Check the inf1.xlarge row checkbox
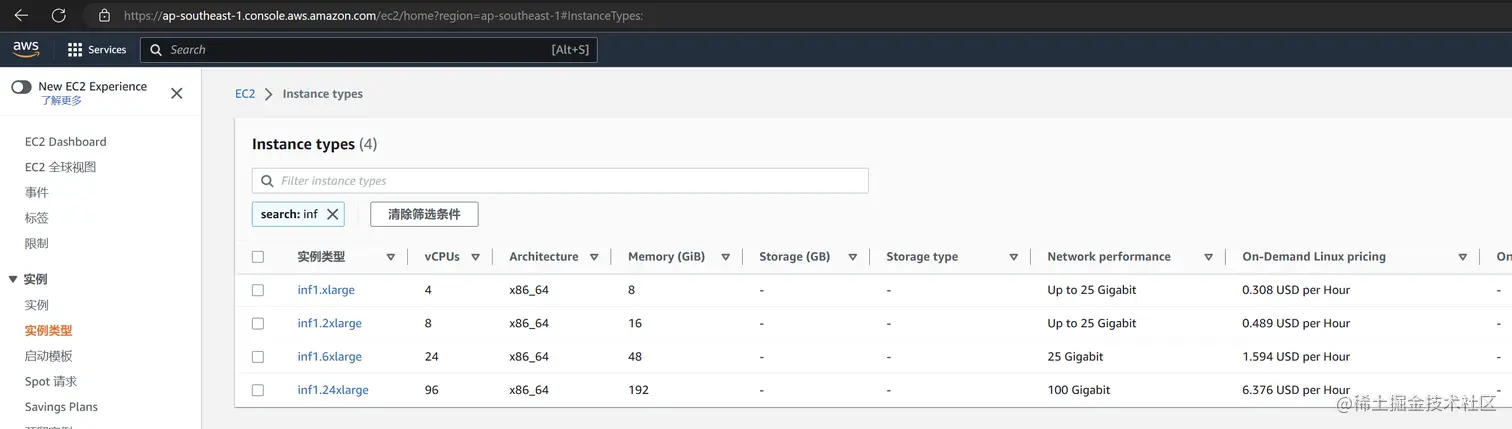This screenshot has width=1512, height=429. click(x=258, y=290)
